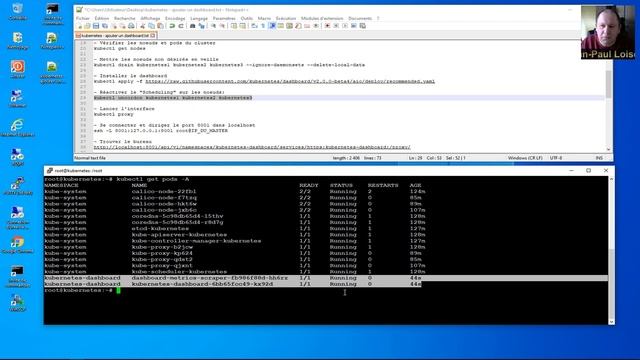Click the 'kubectl proxy' line in Notepad++
This screenshot has height=360, width=640.
click(113, 114)
